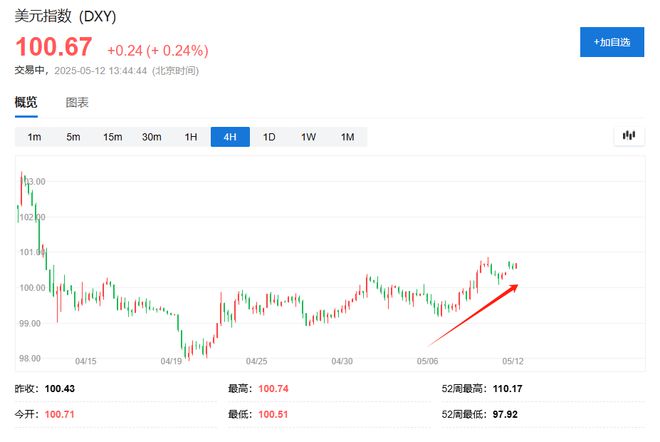Click the 05/06 date label on chart axis

[x=428, y=361]
